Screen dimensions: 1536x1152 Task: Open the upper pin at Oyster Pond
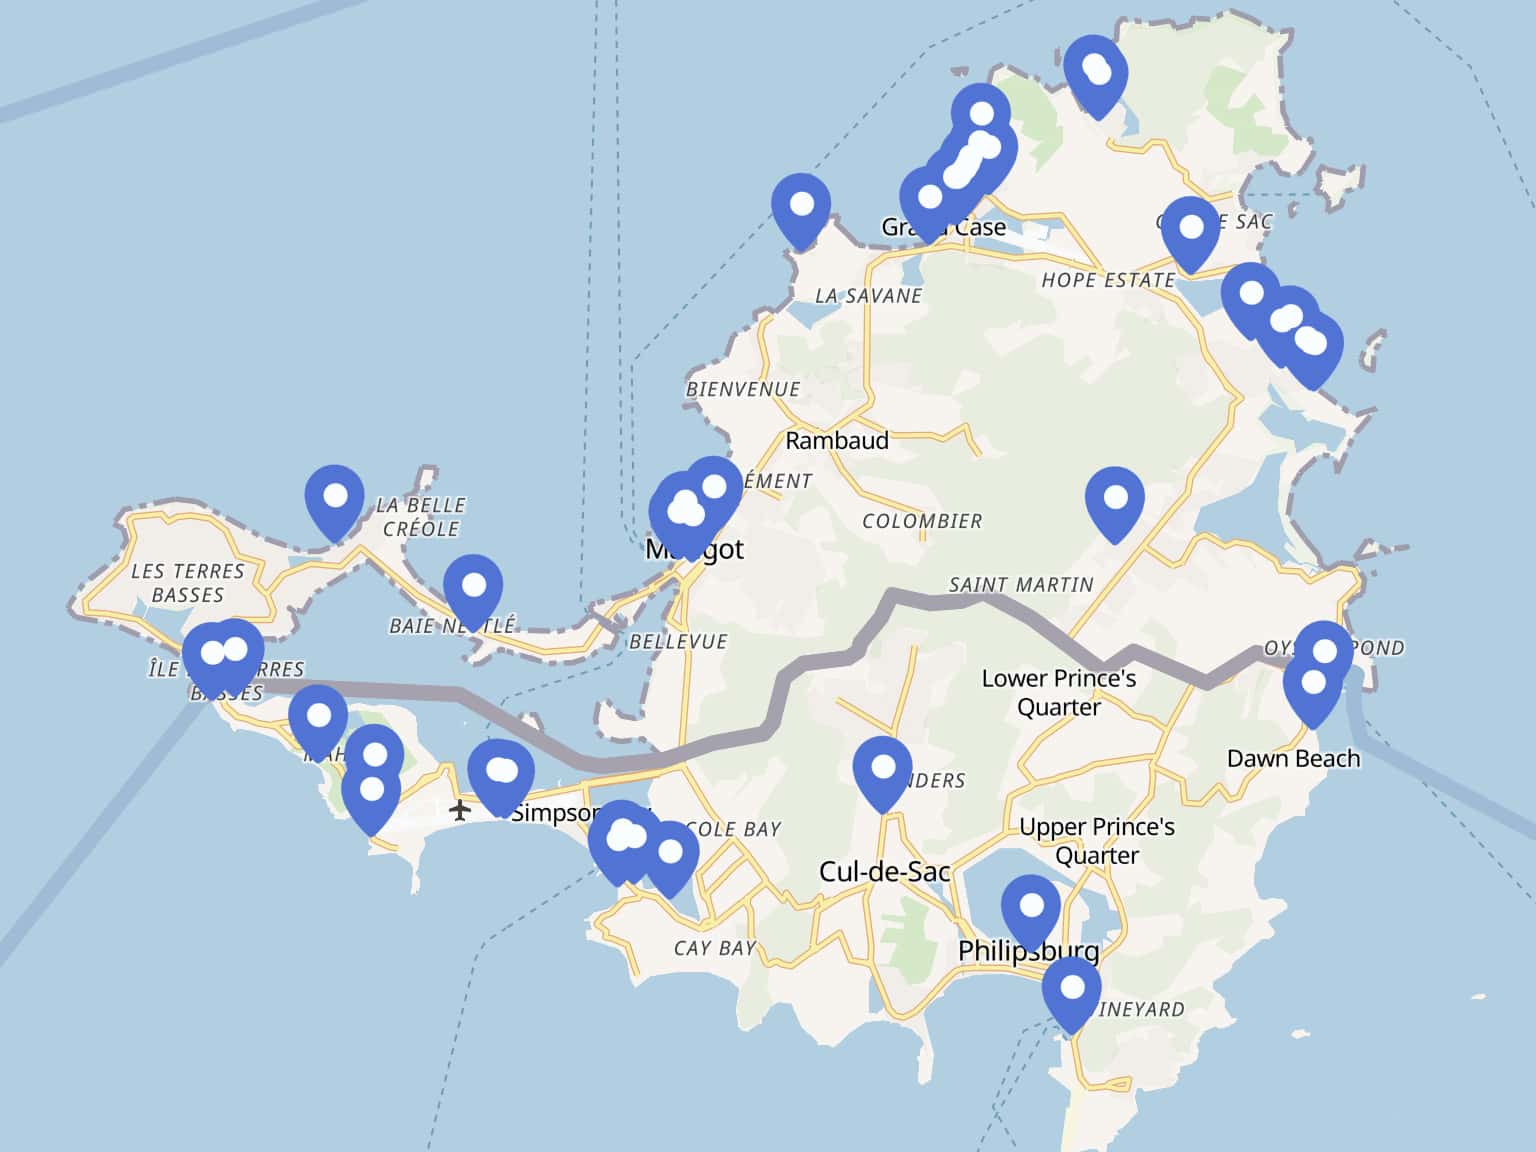pyautogui.click(x=1324, y=653)
